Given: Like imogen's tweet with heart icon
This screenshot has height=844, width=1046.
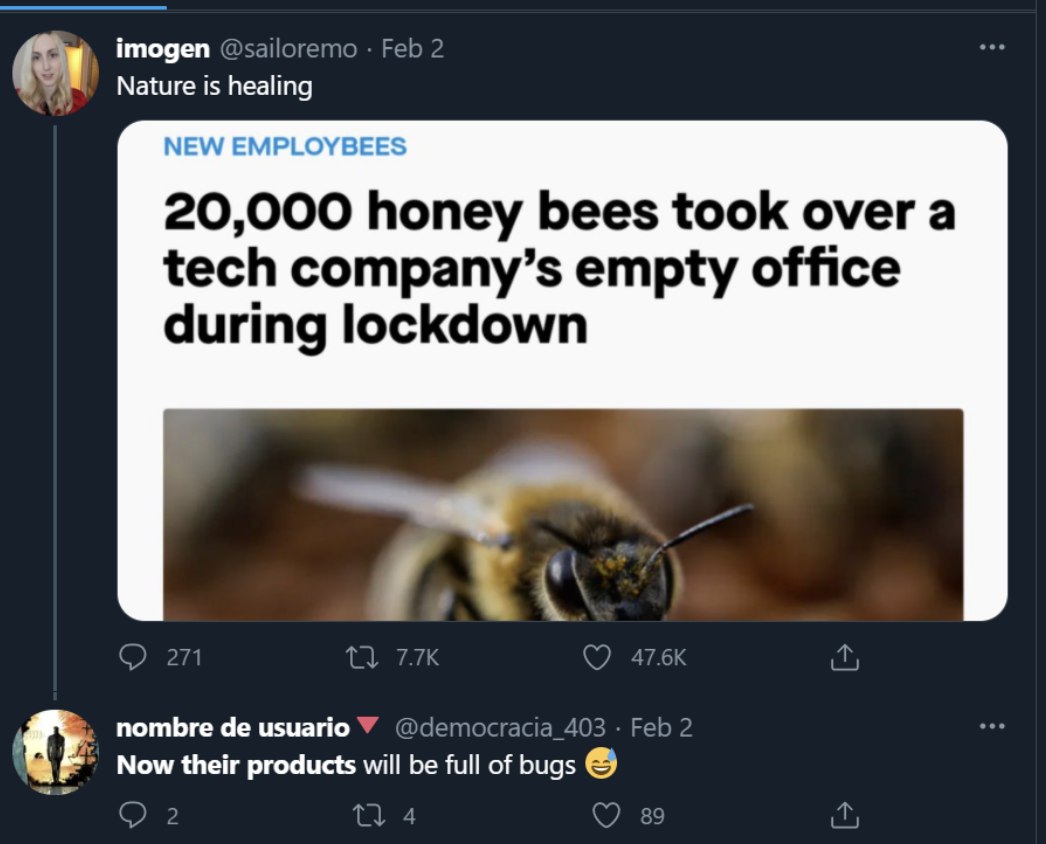Looking at the screenshot, I should coord(596,657).
